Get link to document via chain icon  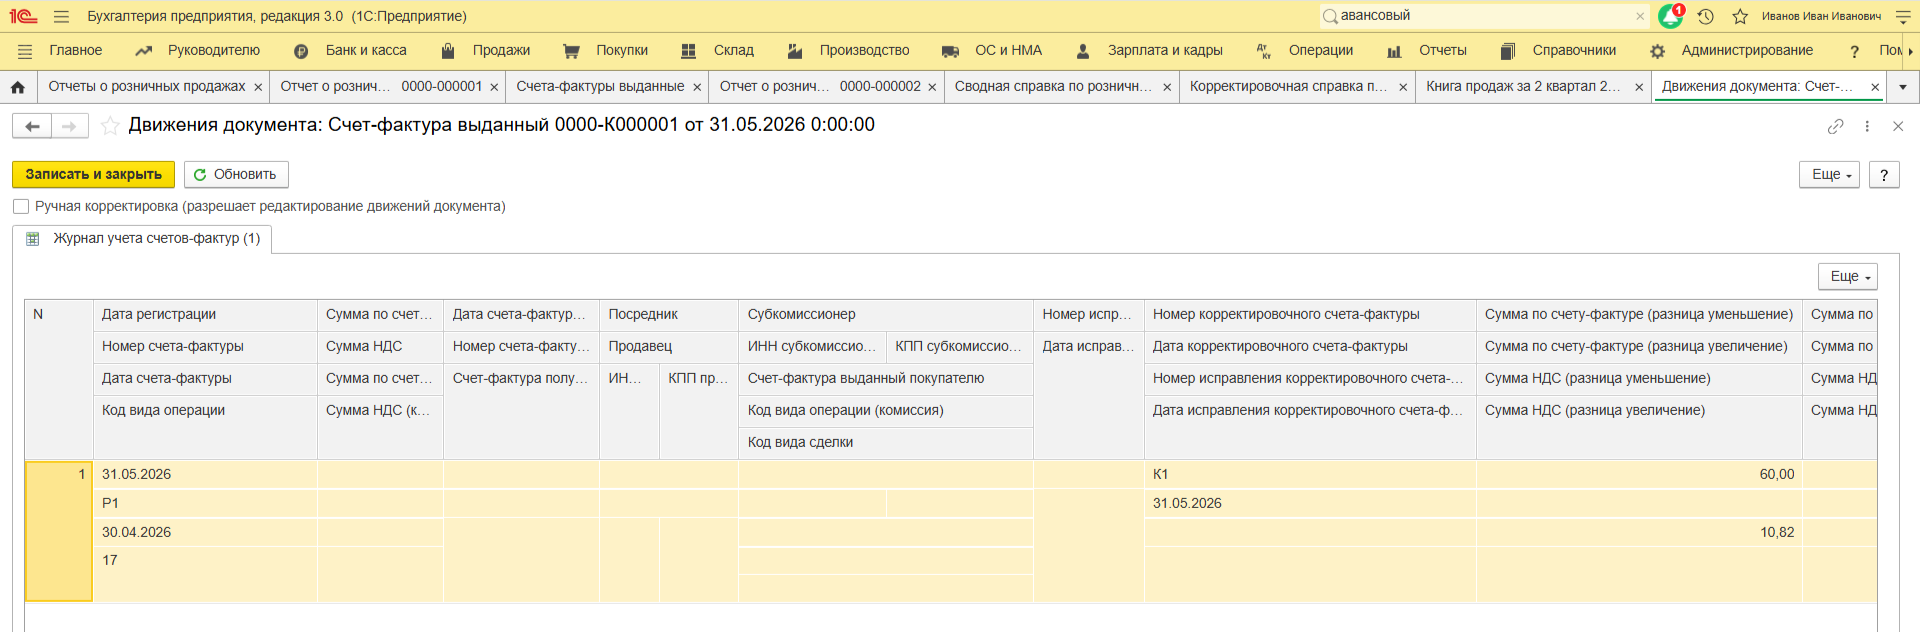(1835, 126)
